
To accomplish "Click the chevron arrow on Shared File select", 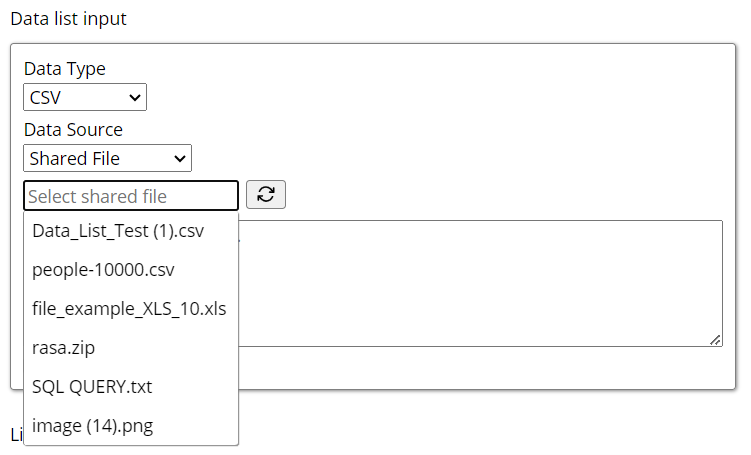I will tap(180, 158).
